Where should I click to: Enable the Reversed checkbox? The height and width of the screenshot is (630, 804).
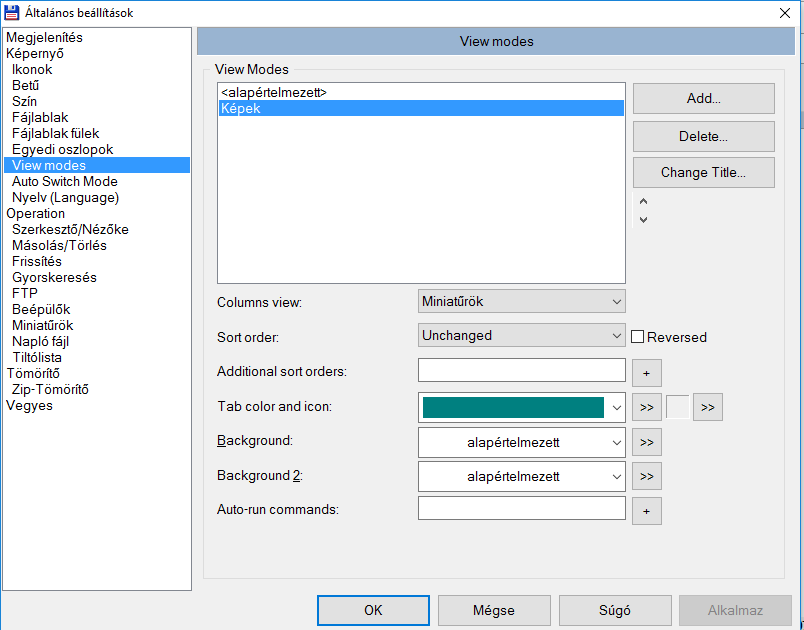tap(638, 337)
